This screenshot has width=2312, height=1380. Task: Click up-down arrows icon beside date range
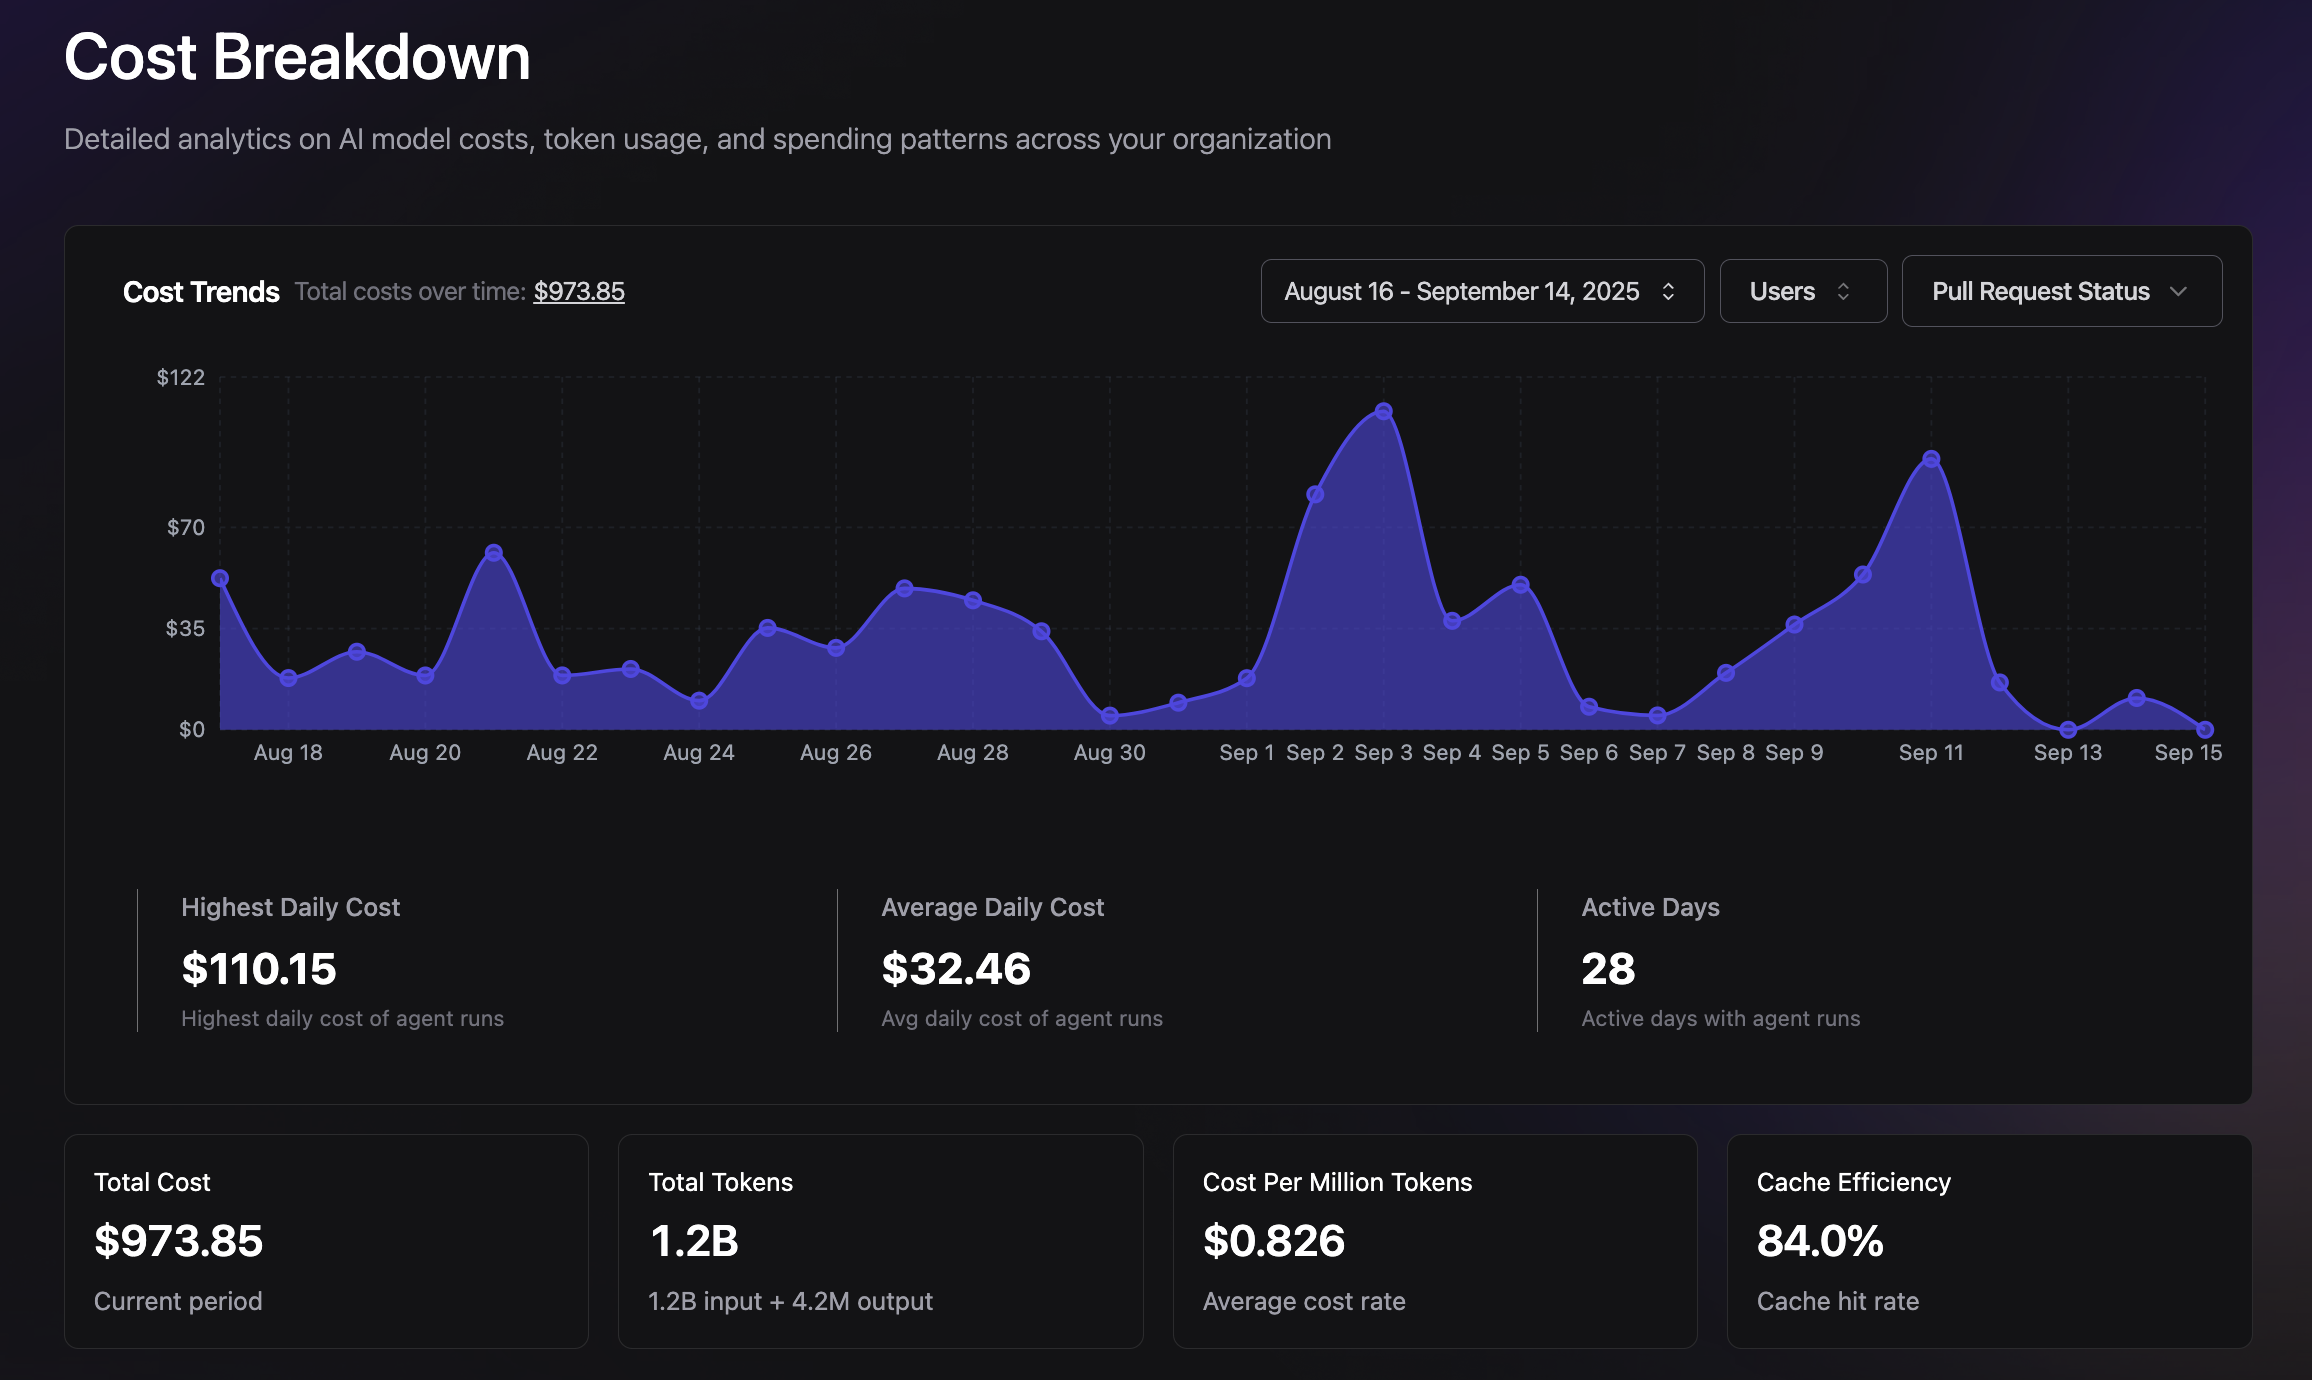(x=1668, y=291)
